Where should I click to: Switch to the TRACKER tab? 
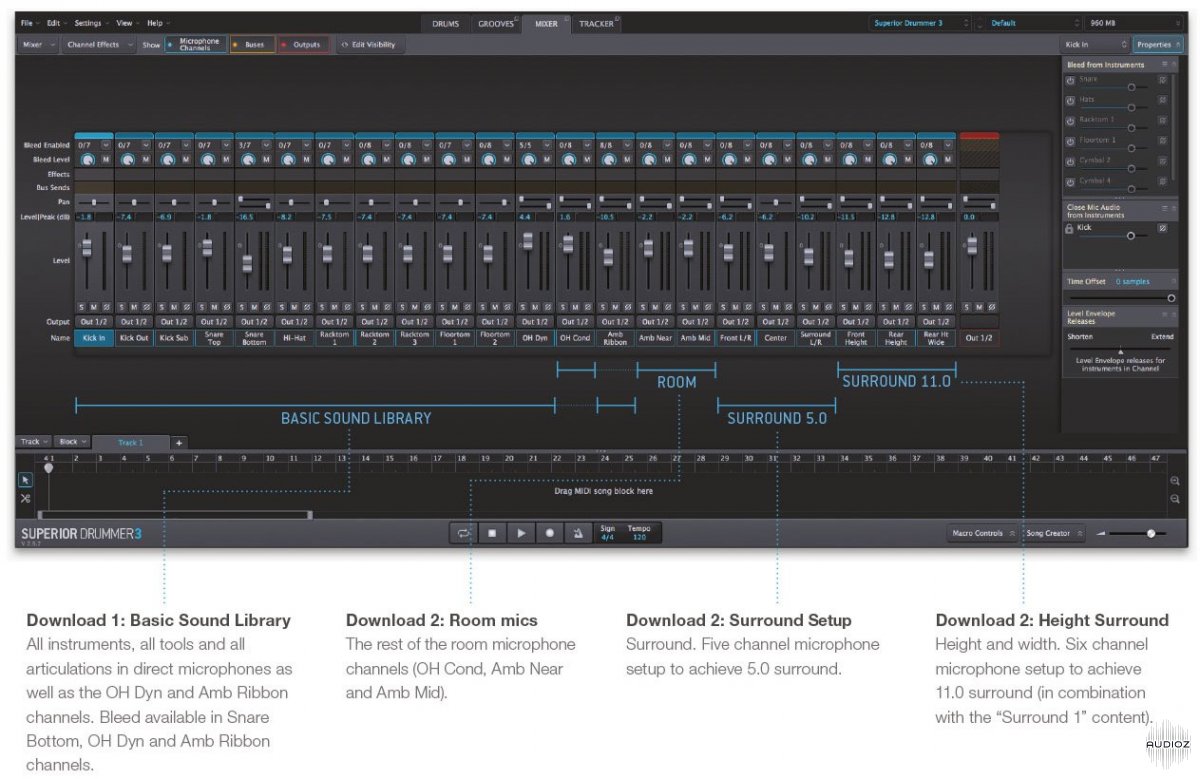[x=597, y=23]
